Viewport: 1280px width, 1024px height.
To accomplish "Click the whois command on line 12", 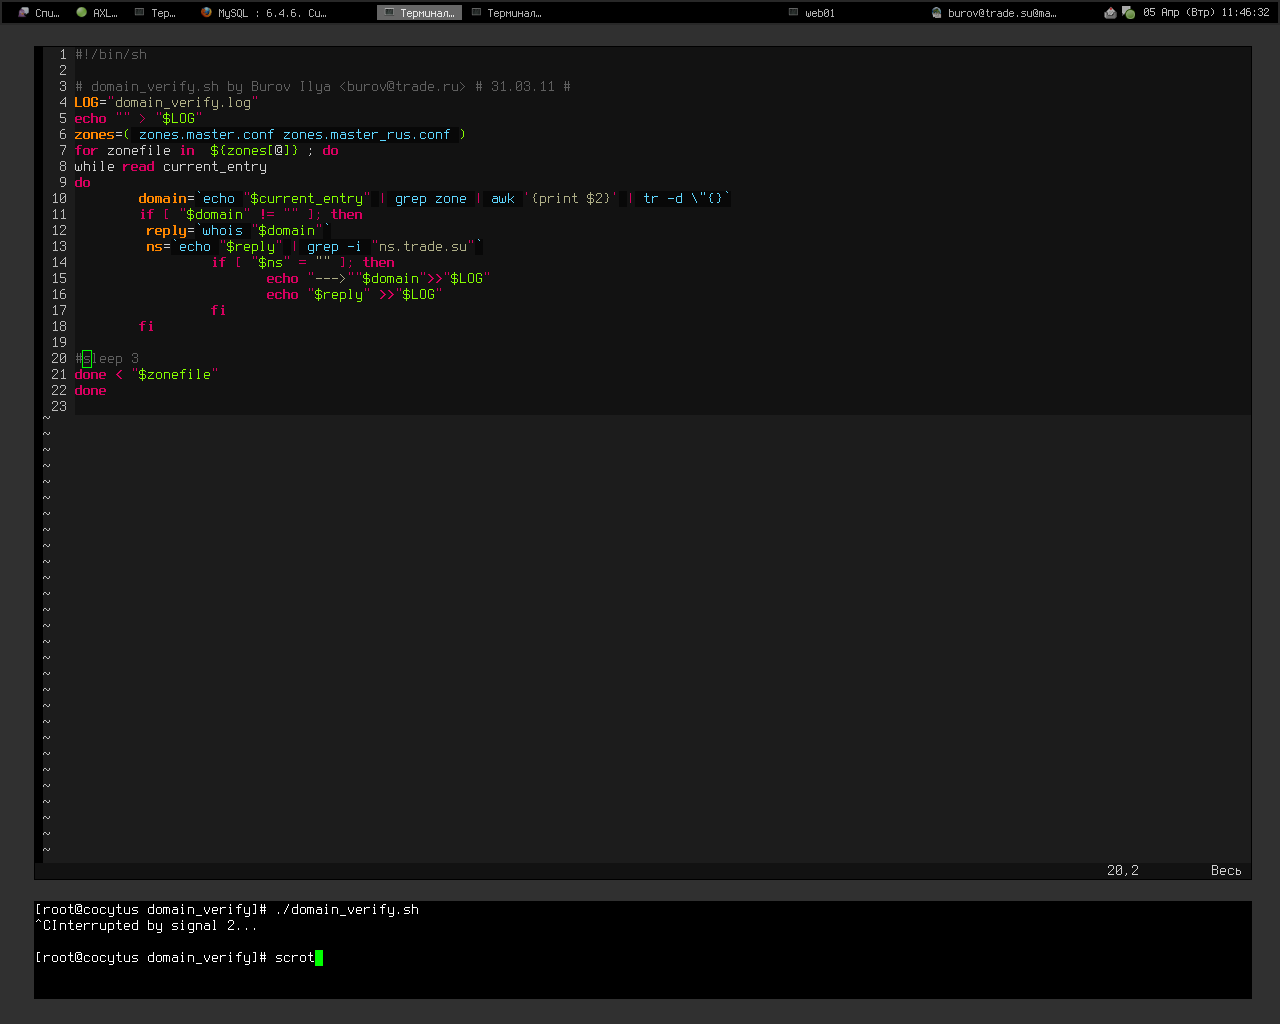I will [x=222, y=231].
